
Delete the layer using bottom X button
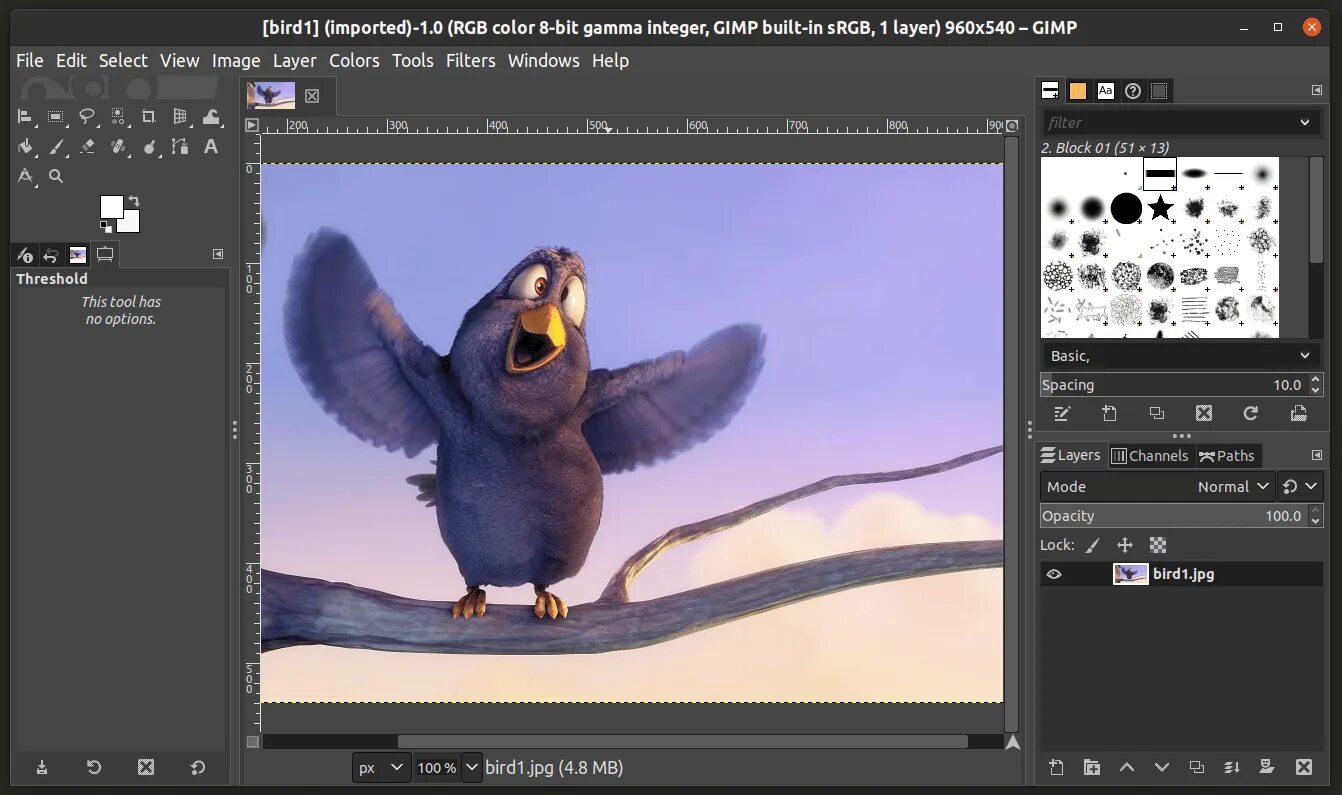pos(1304,768)
